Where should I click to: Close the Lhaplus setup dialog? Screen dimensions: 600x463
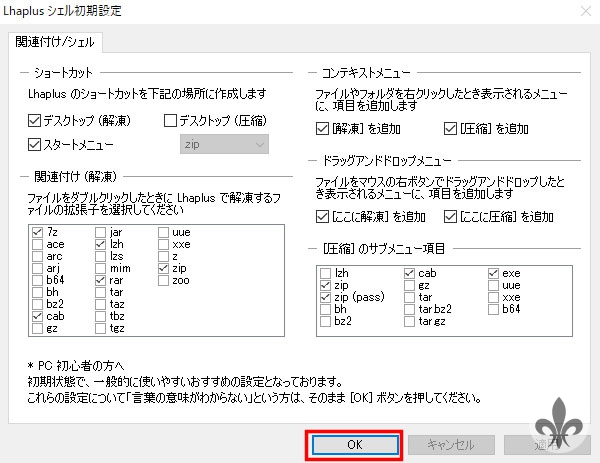tap(585, 11)
